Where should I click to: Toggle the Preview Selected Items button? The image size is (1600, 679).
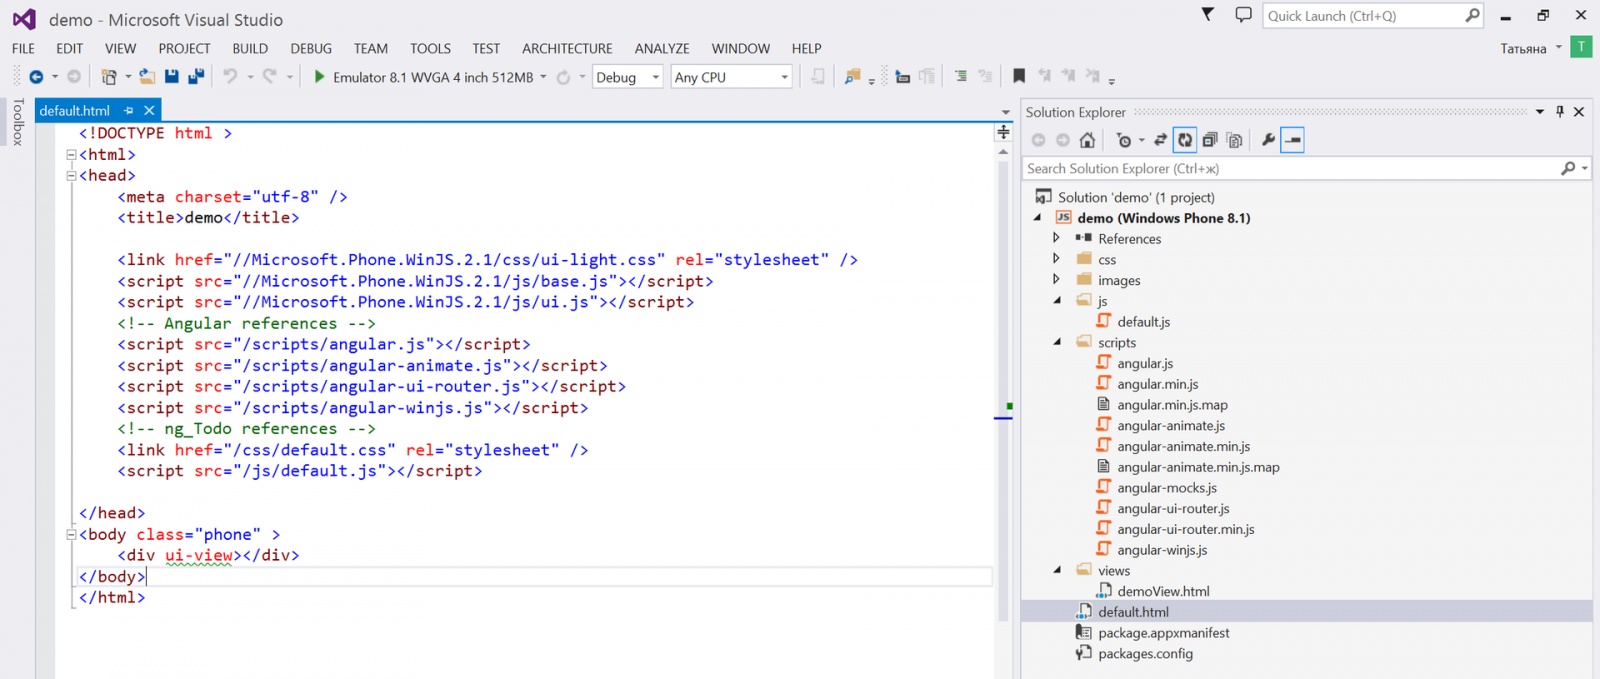[1293, 140]
